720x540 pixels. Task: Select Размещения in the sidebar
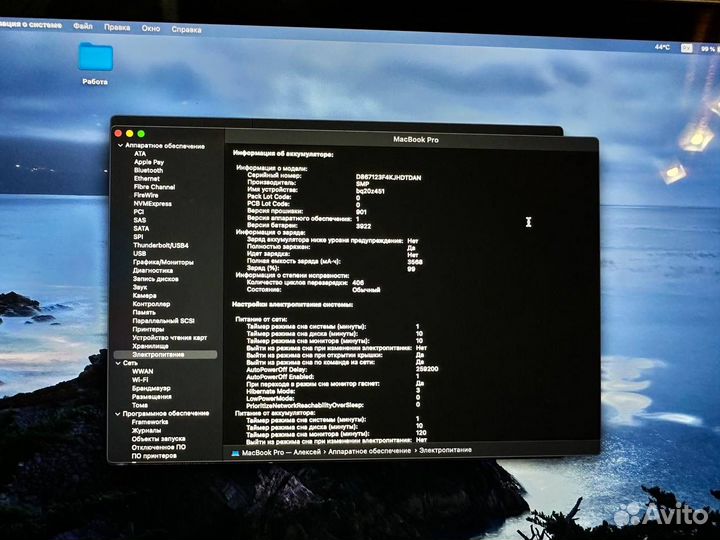click(x=152, y=397)
